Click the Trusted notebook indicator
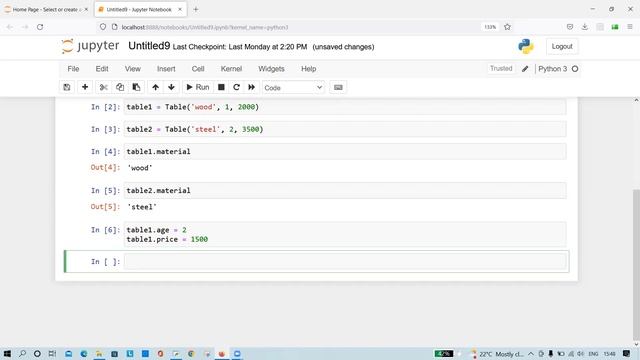Screen dimensions: 640x360 tap(501, 69)
